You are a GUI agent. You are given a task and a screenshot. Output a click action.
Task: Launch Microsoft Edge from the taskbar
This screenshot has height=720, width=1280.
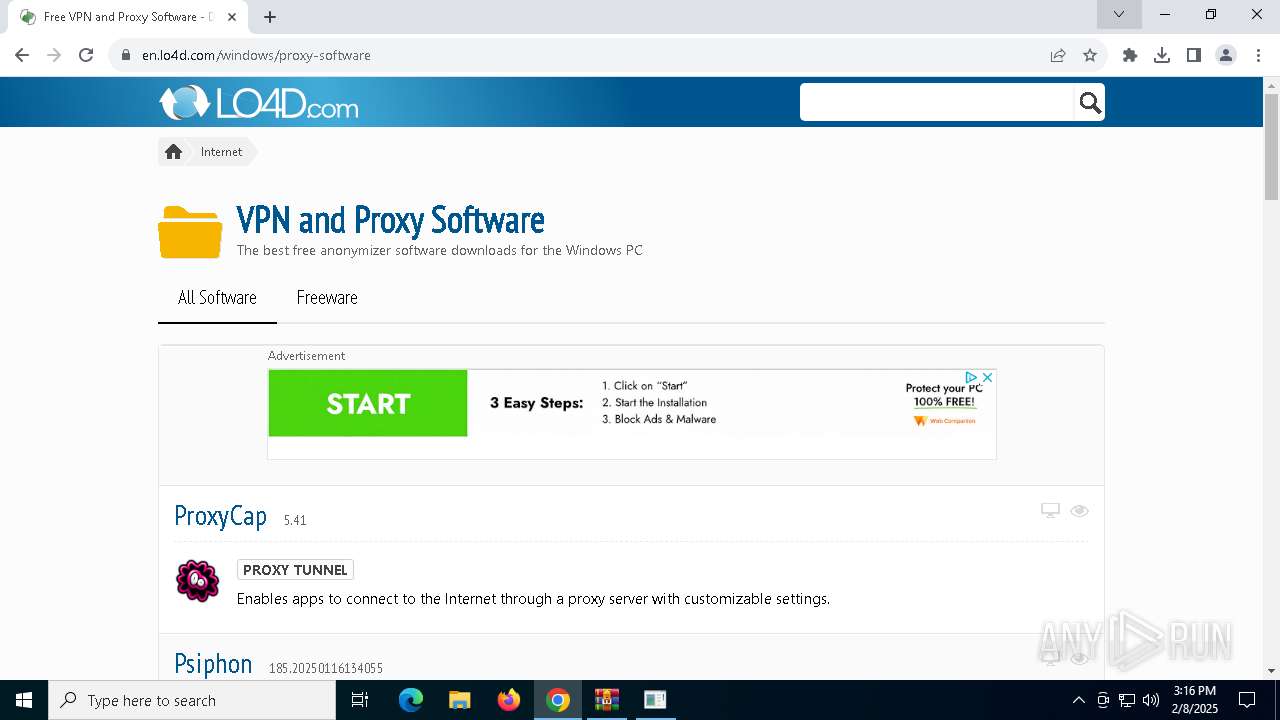click(x=411, y=700)
